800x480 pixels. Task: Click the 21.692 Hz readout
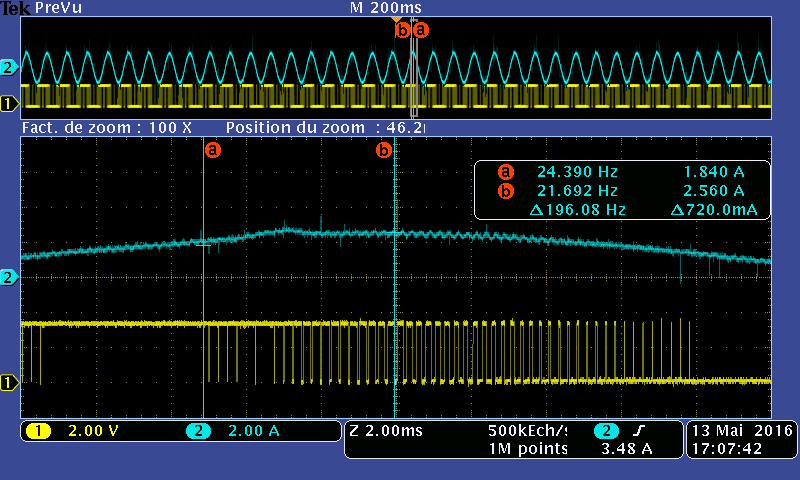(577, 191)
